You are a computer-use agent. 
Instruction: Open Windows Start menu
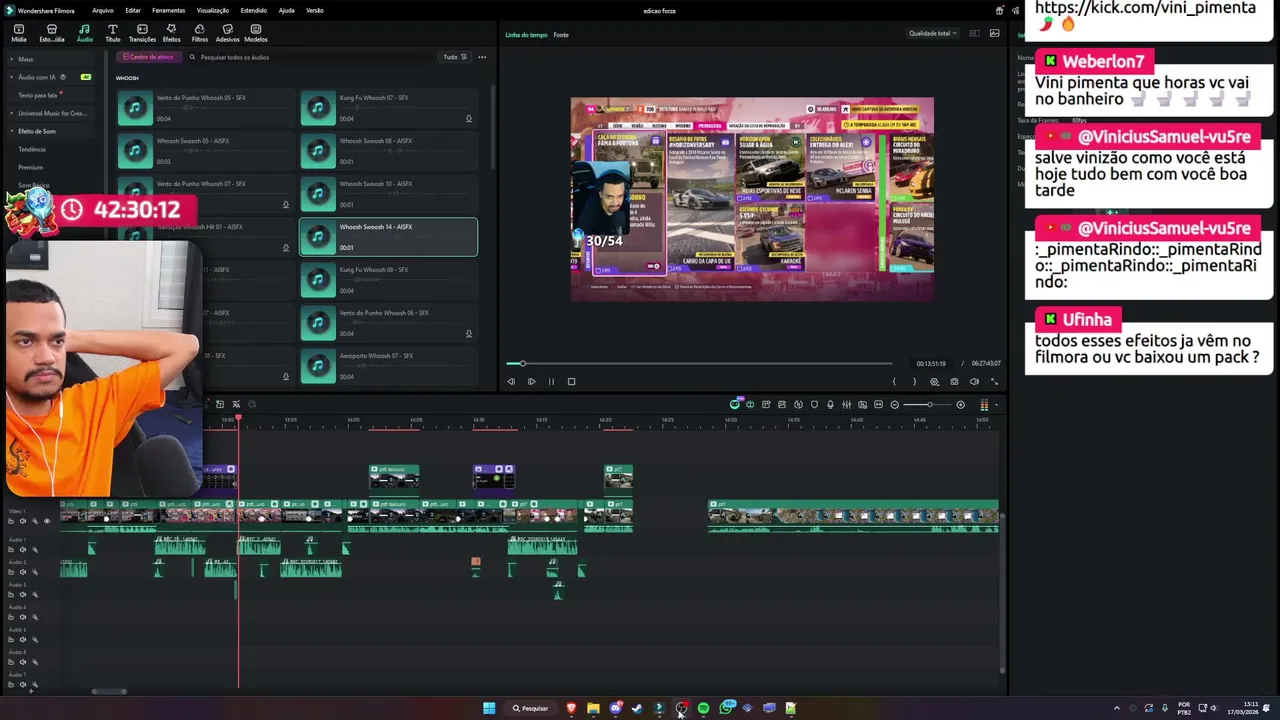(x=489, y=708)
